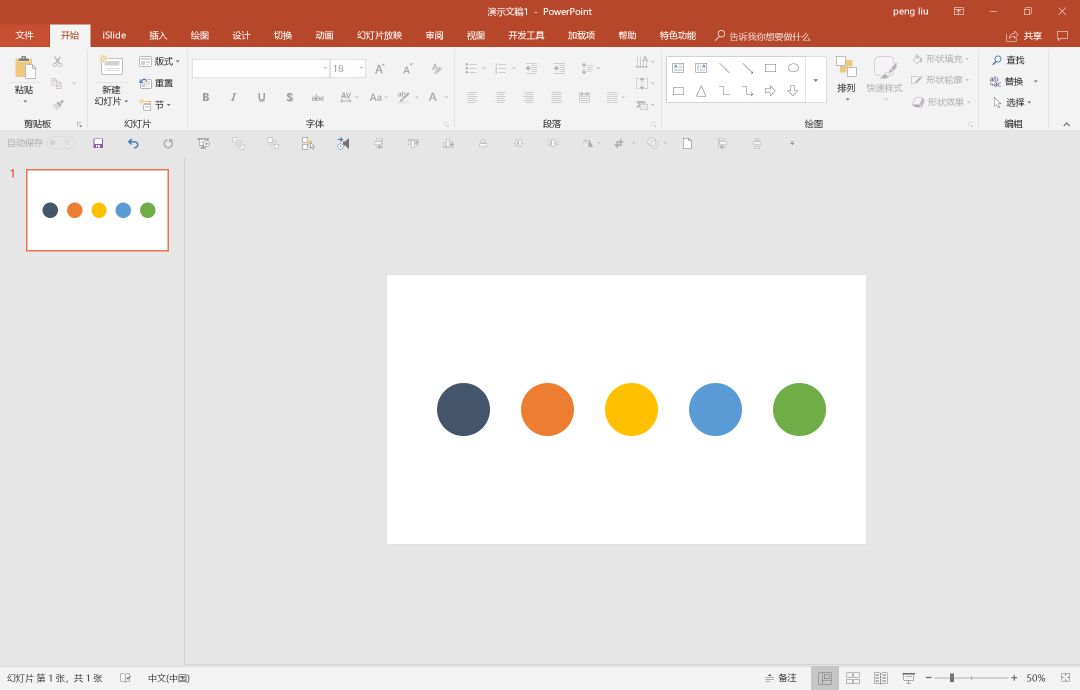The width and height of the screenshot is (1080, 690).
Task: Click the 重置 reset button
Action: click(157, 83)
